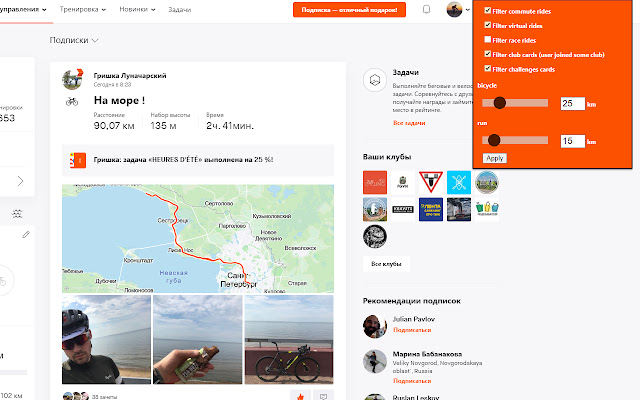Image resolution: width=640 pixels, height=400 pixels.
Task: Open the black round club logo
Action: (x=375, y=236)
